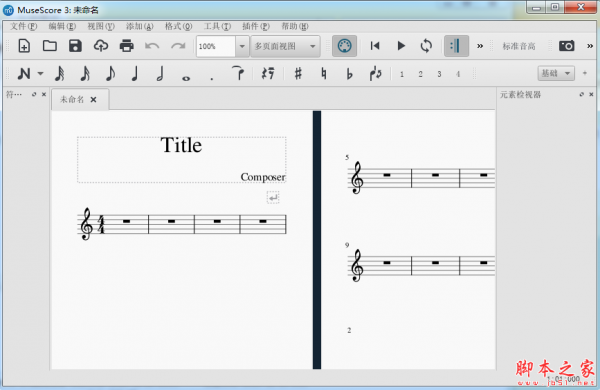Toggle MIDI input button
The image size is (600, 390).
tap(344, 46)
